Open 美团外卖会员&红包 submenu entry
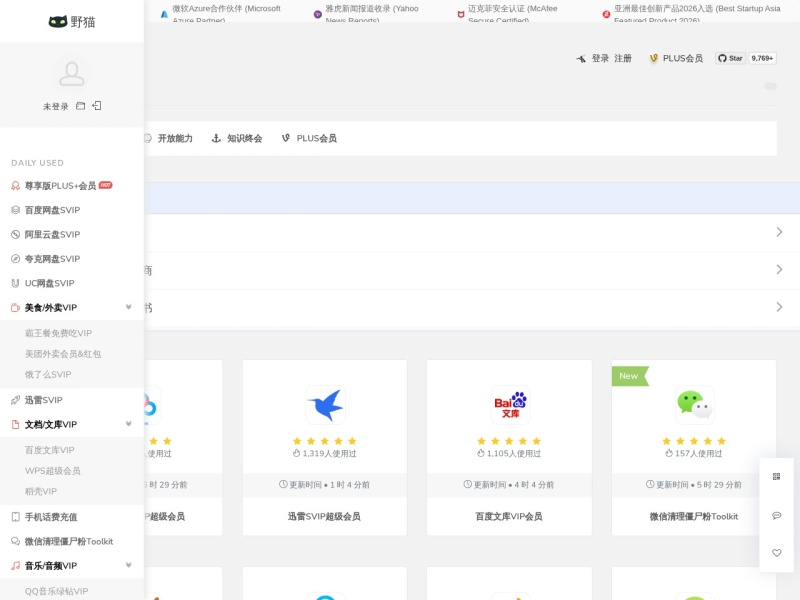 63,354
